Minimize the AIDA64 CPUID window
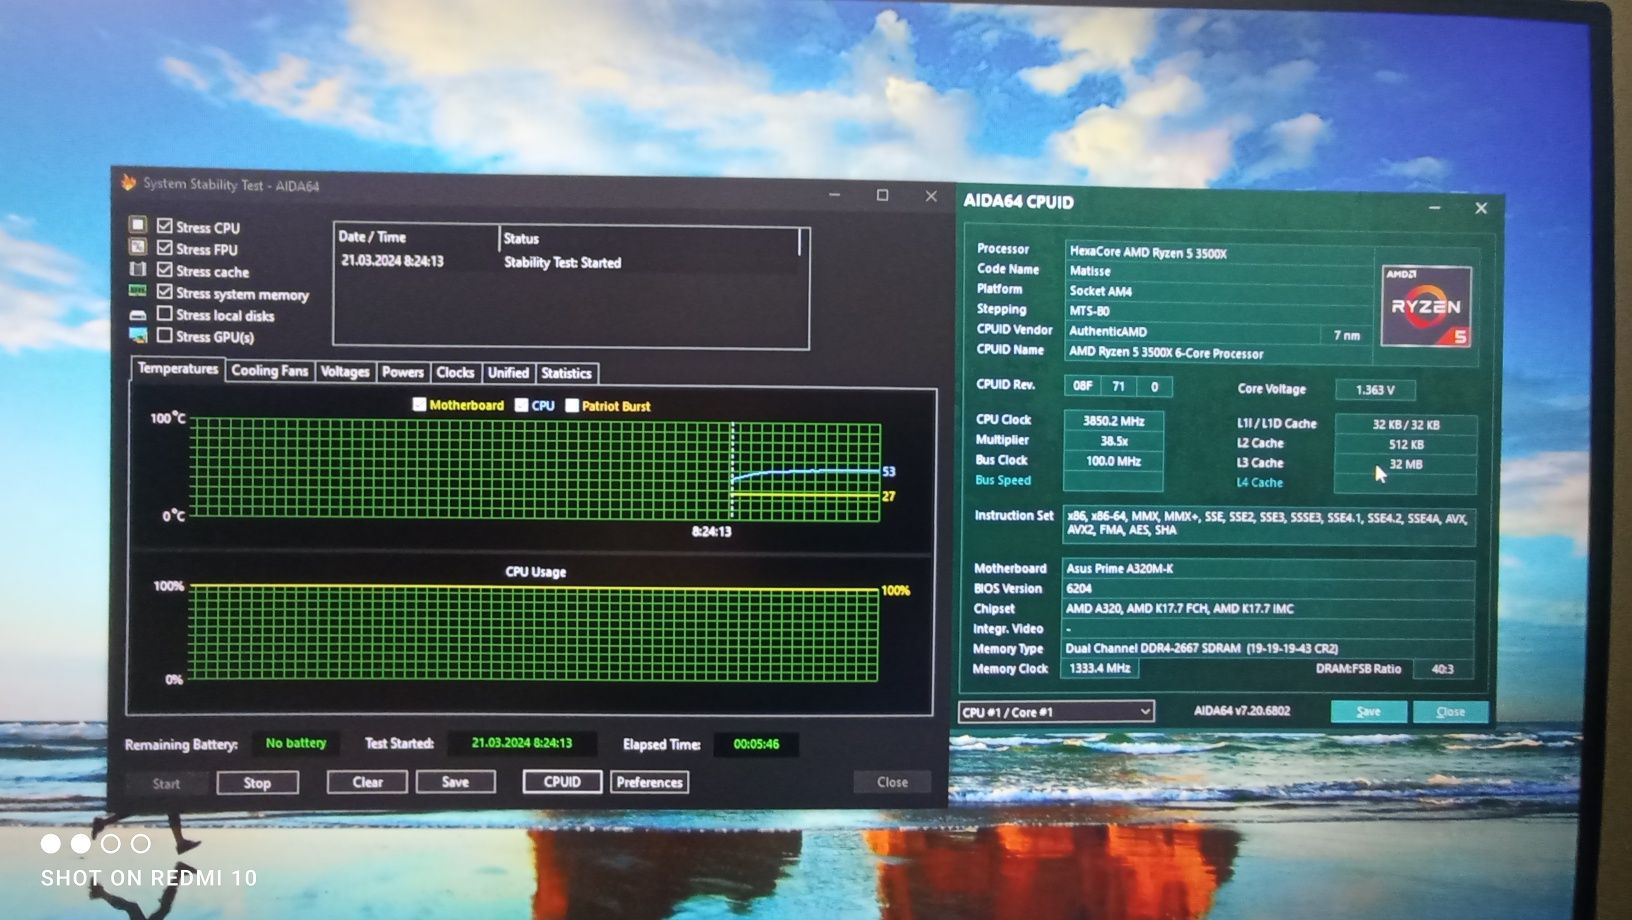 1434,207
